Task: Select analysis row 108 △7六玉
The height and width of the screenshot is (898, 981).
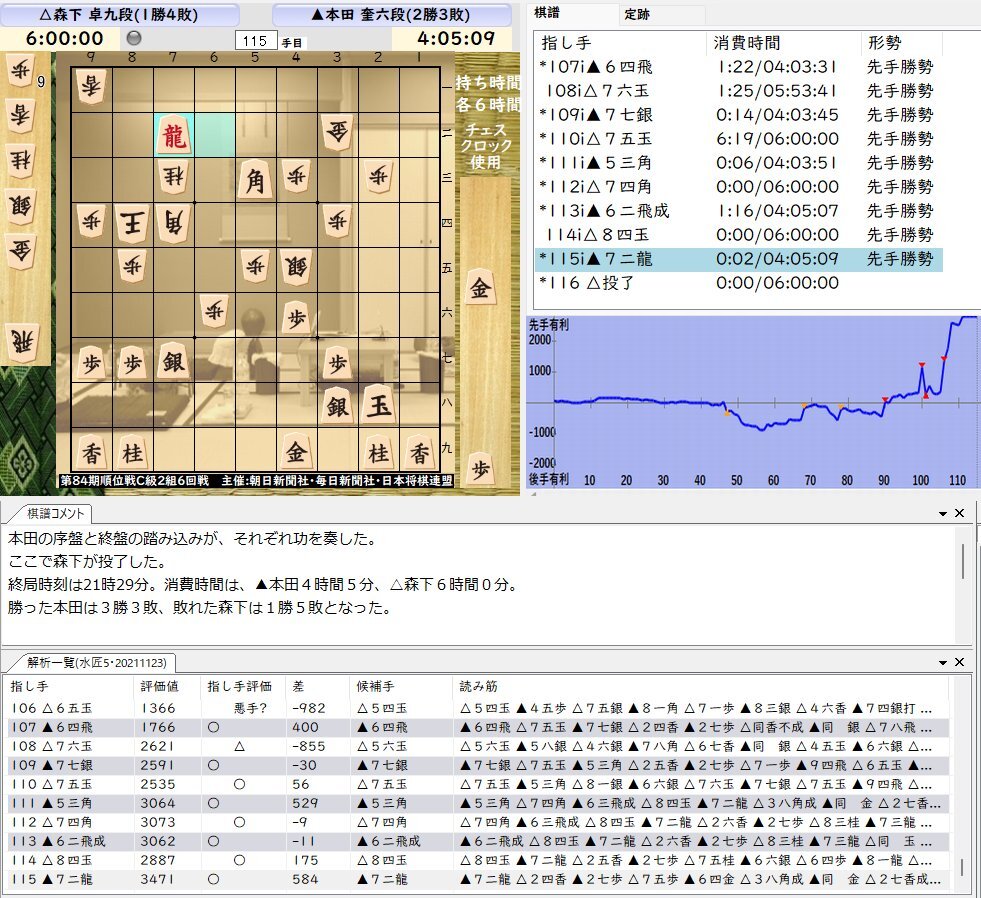Action: 479,747
